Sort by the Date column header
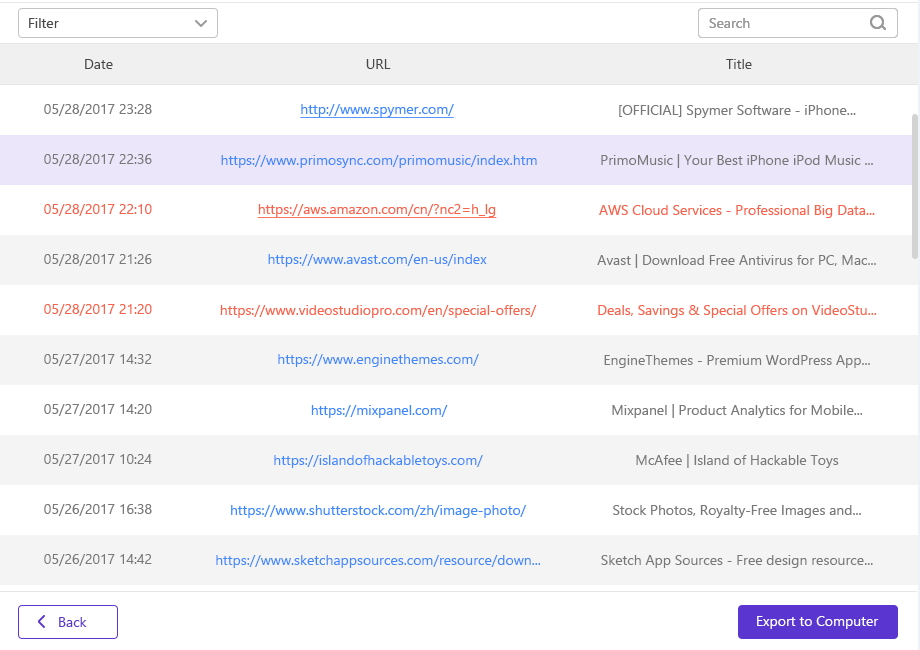The image size is (920, 650). click(98, 64)
